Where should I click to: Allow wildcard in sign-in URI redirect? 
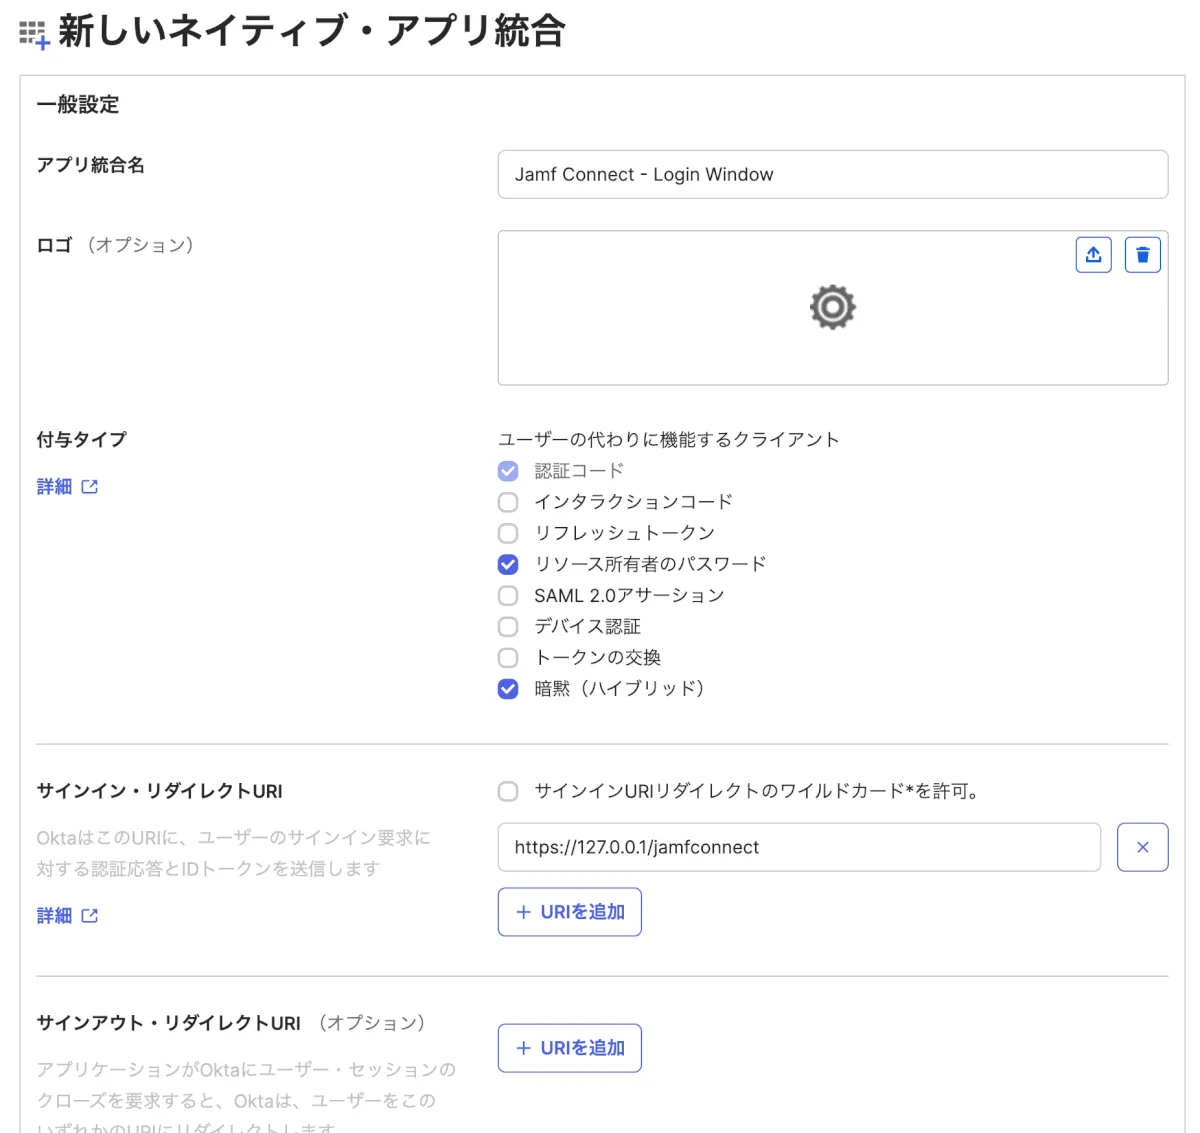508,792
